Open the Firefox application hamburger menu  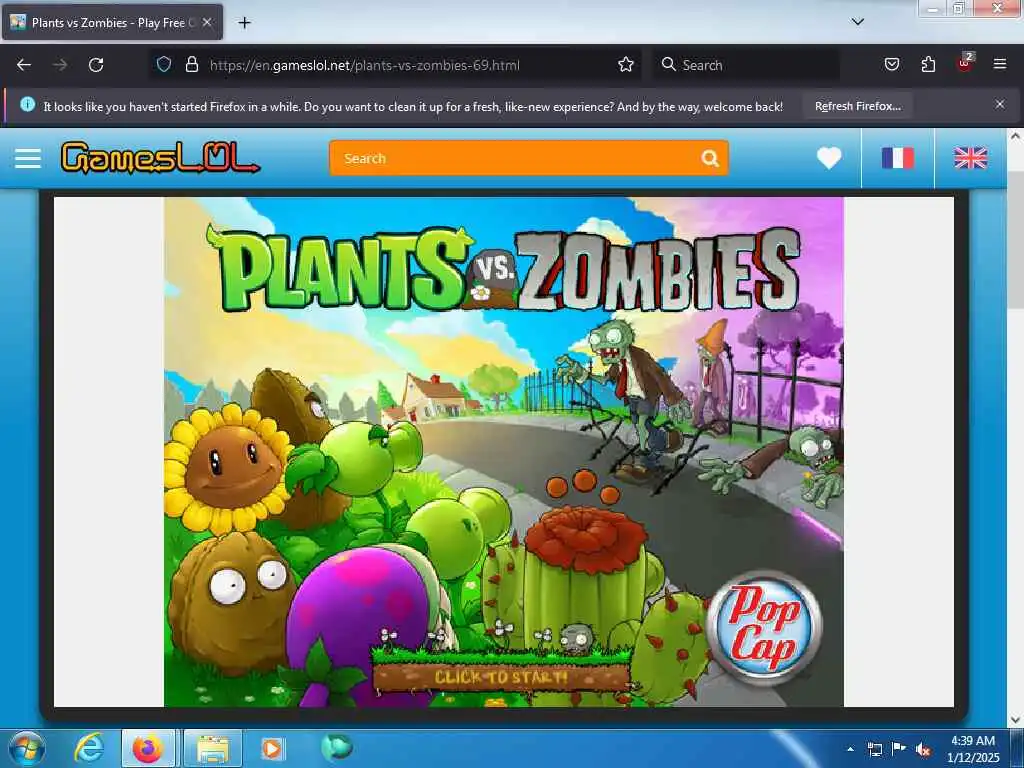pyautogui.click(x=1000, y=64)
